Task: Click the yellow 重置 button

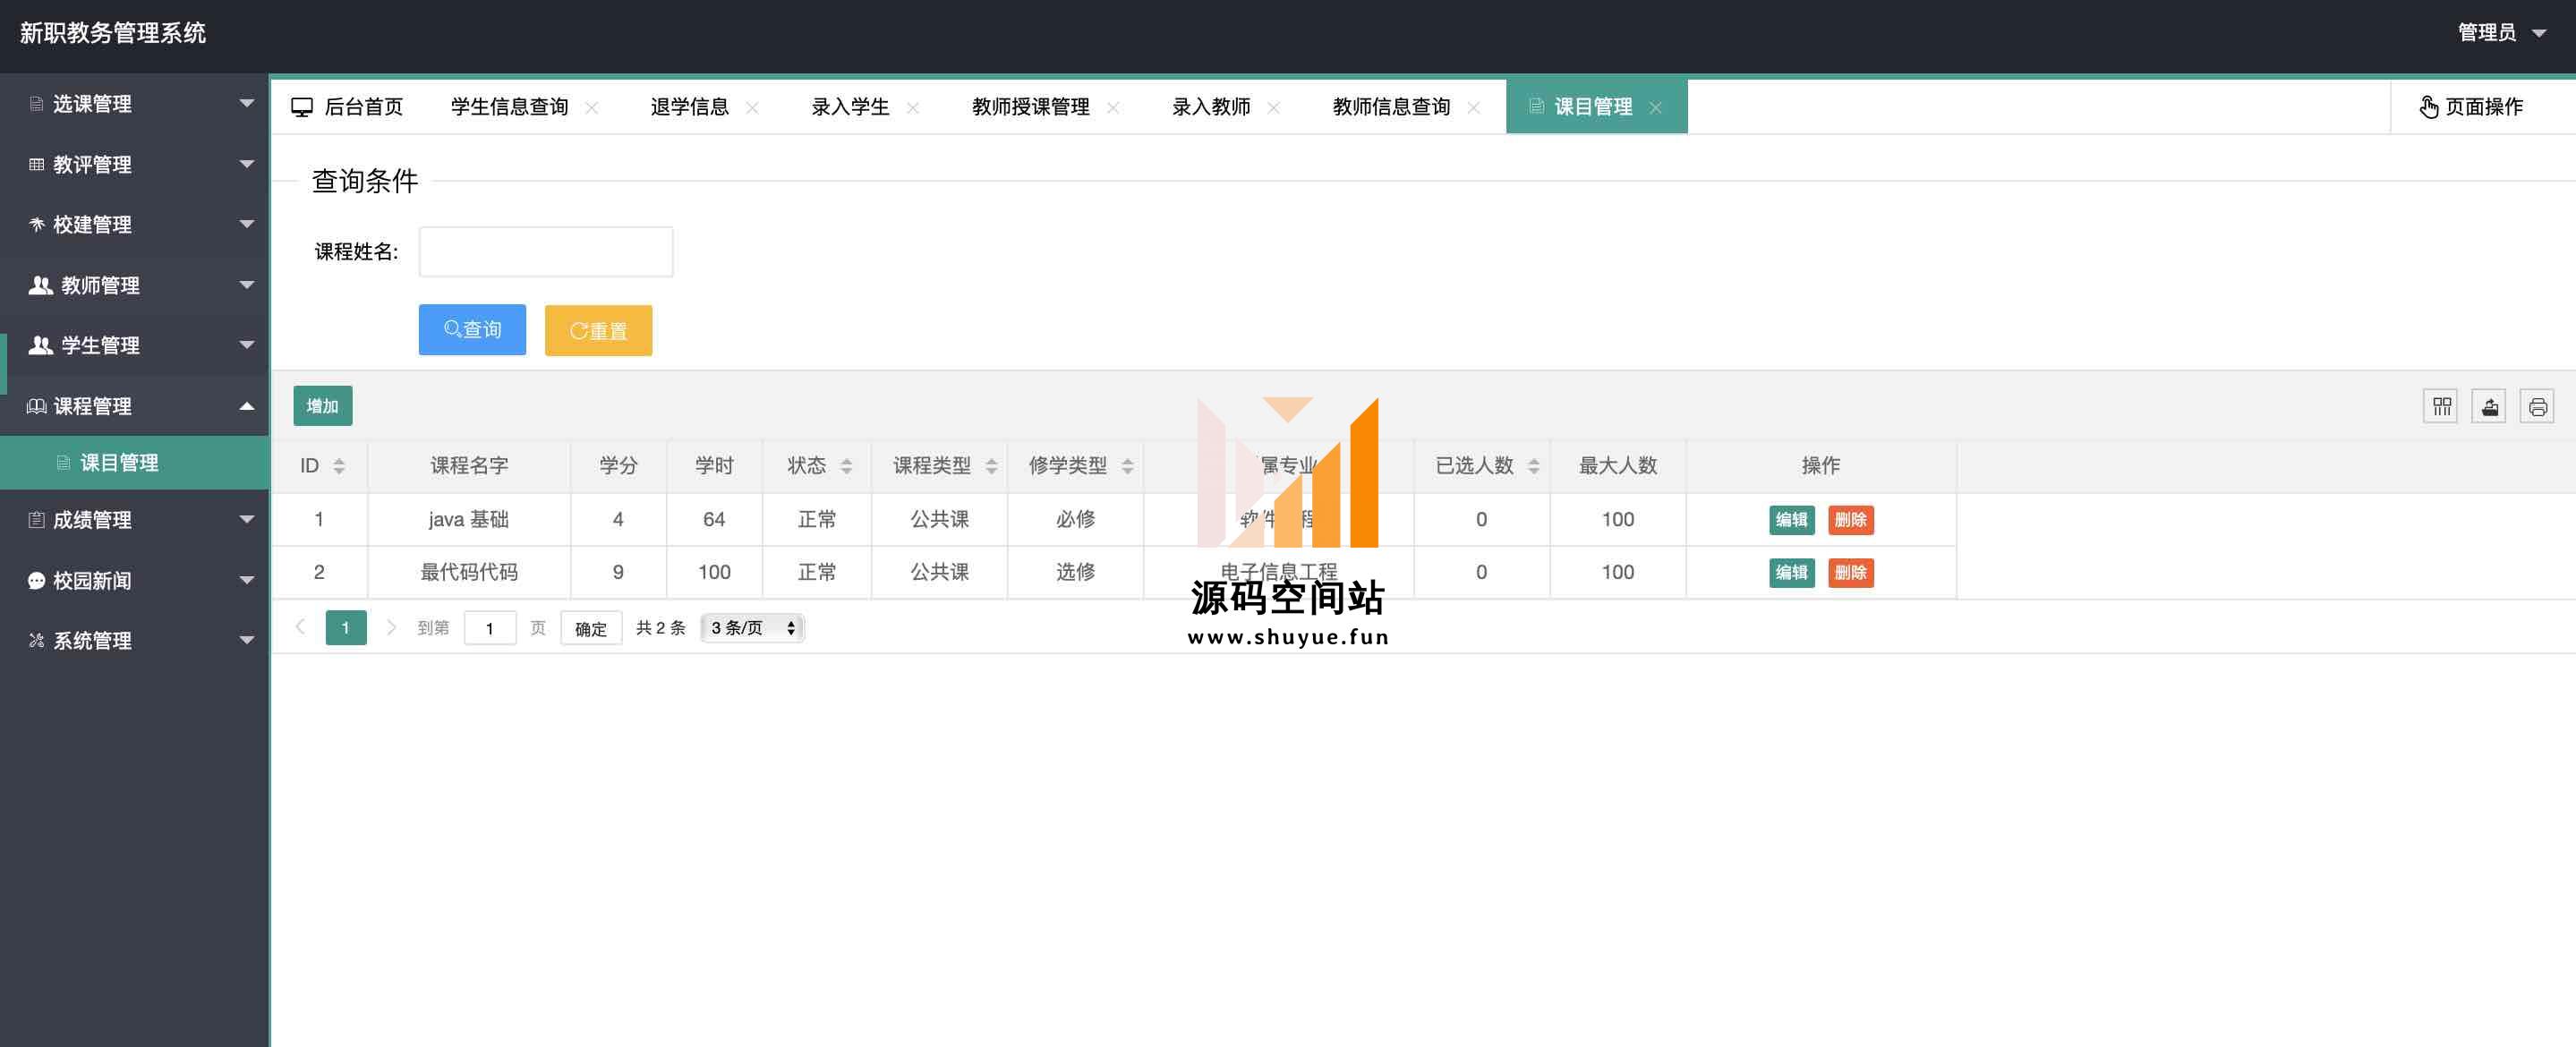Action: [598, 331]
